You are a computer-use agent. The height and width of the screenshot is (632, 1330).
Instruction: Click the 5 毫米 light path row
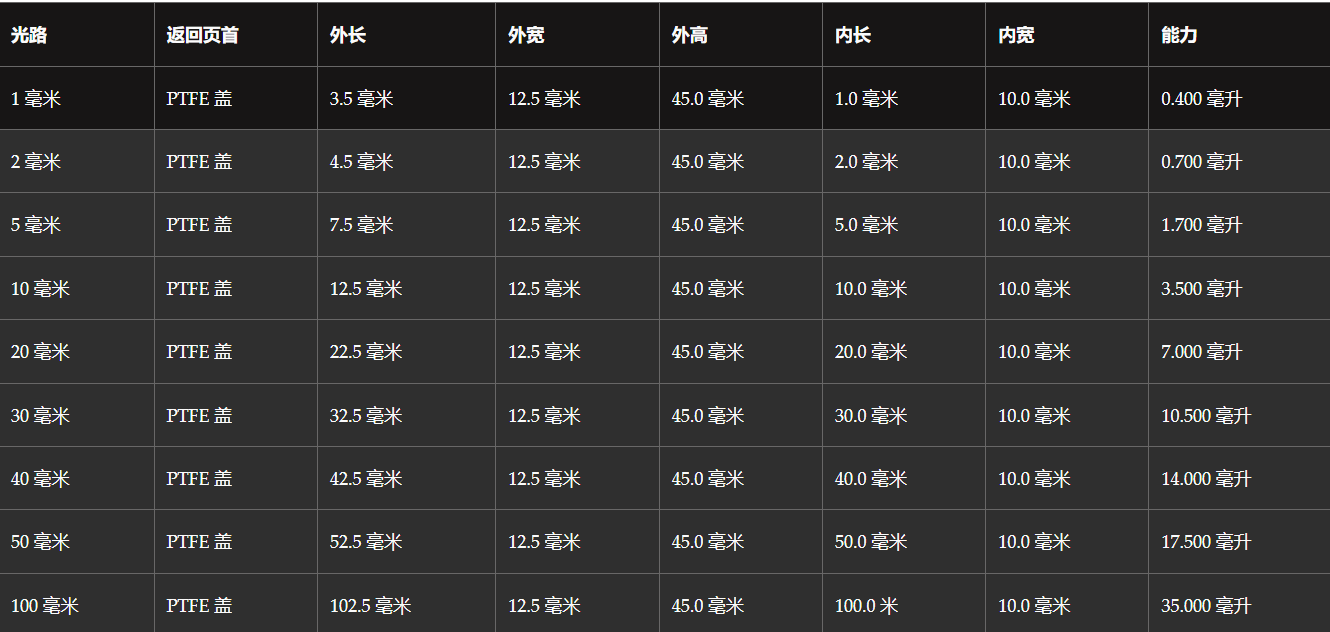point(665,225)
